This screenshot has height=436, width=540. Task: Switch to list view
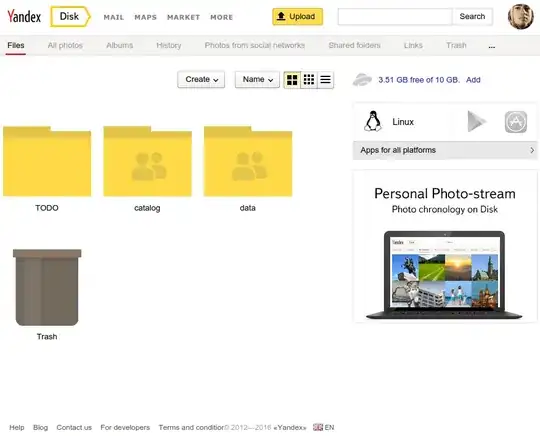325,80
